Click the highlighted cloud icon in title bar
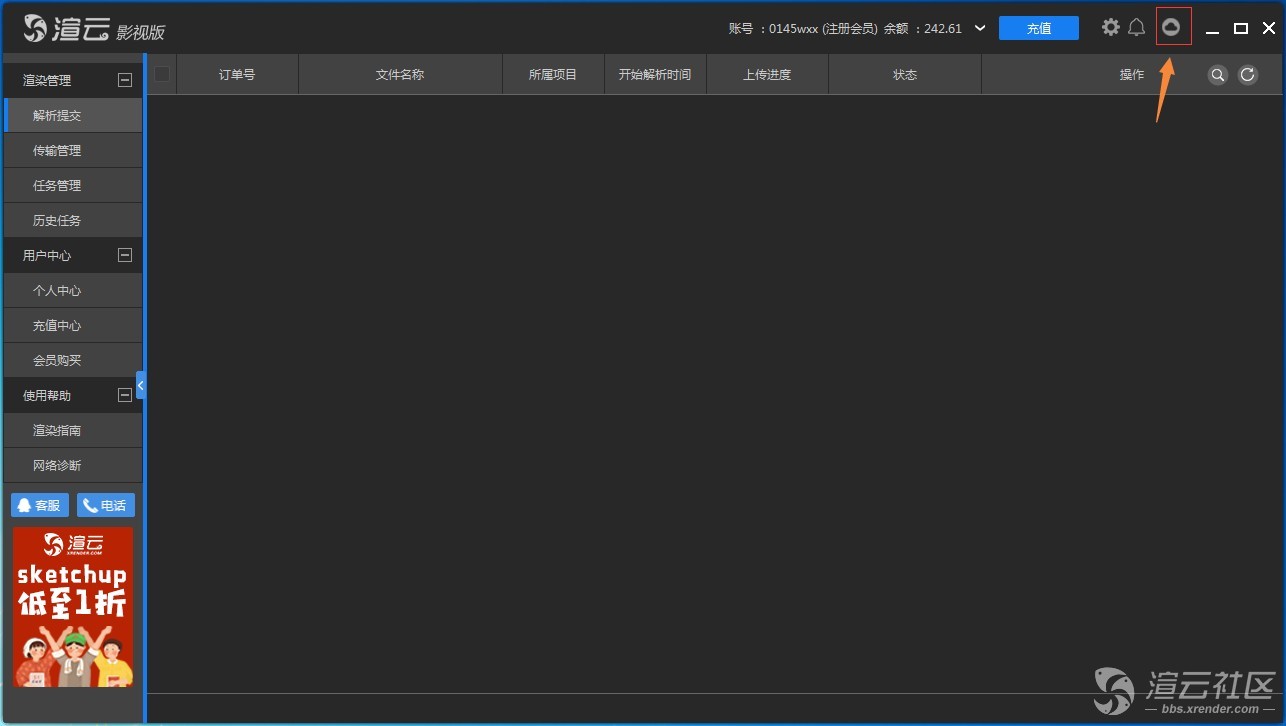This screenshot has width=1286, height=726. pos(1173,27)
